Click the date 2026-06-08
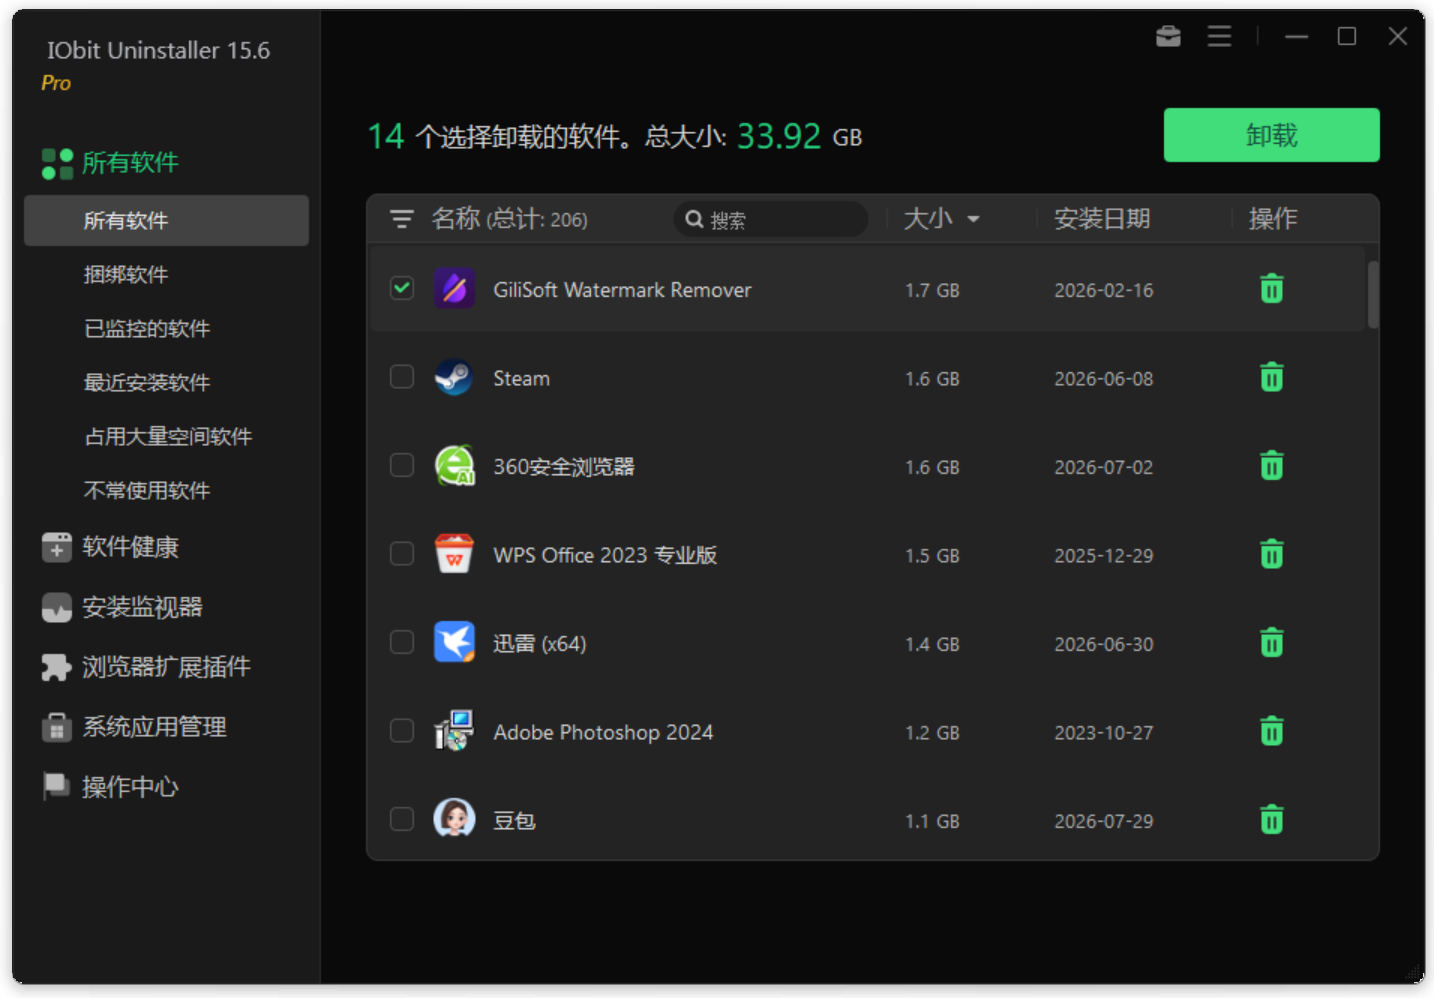The width and height of the screenshot is (1434, 998). tap(1104, 379)
